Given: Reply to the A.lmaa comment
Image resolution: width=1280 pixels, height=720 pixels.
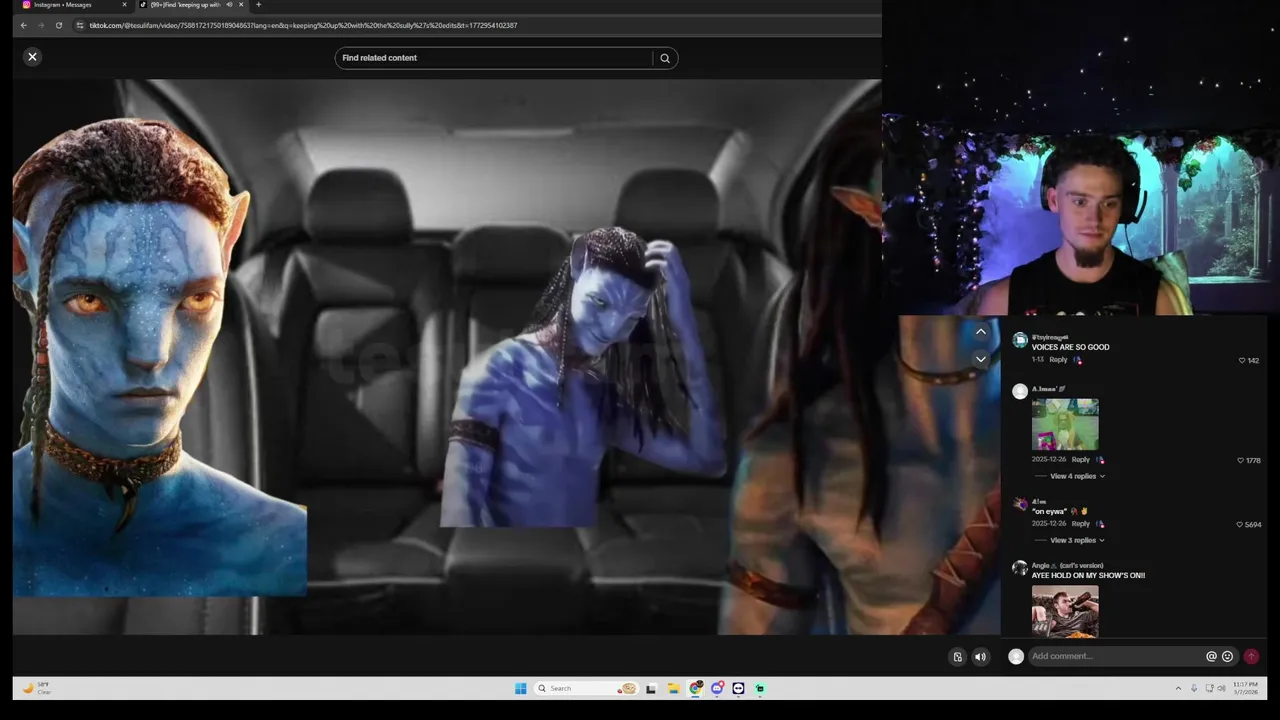Looking at the screenshot, I should coord(1081,460).
